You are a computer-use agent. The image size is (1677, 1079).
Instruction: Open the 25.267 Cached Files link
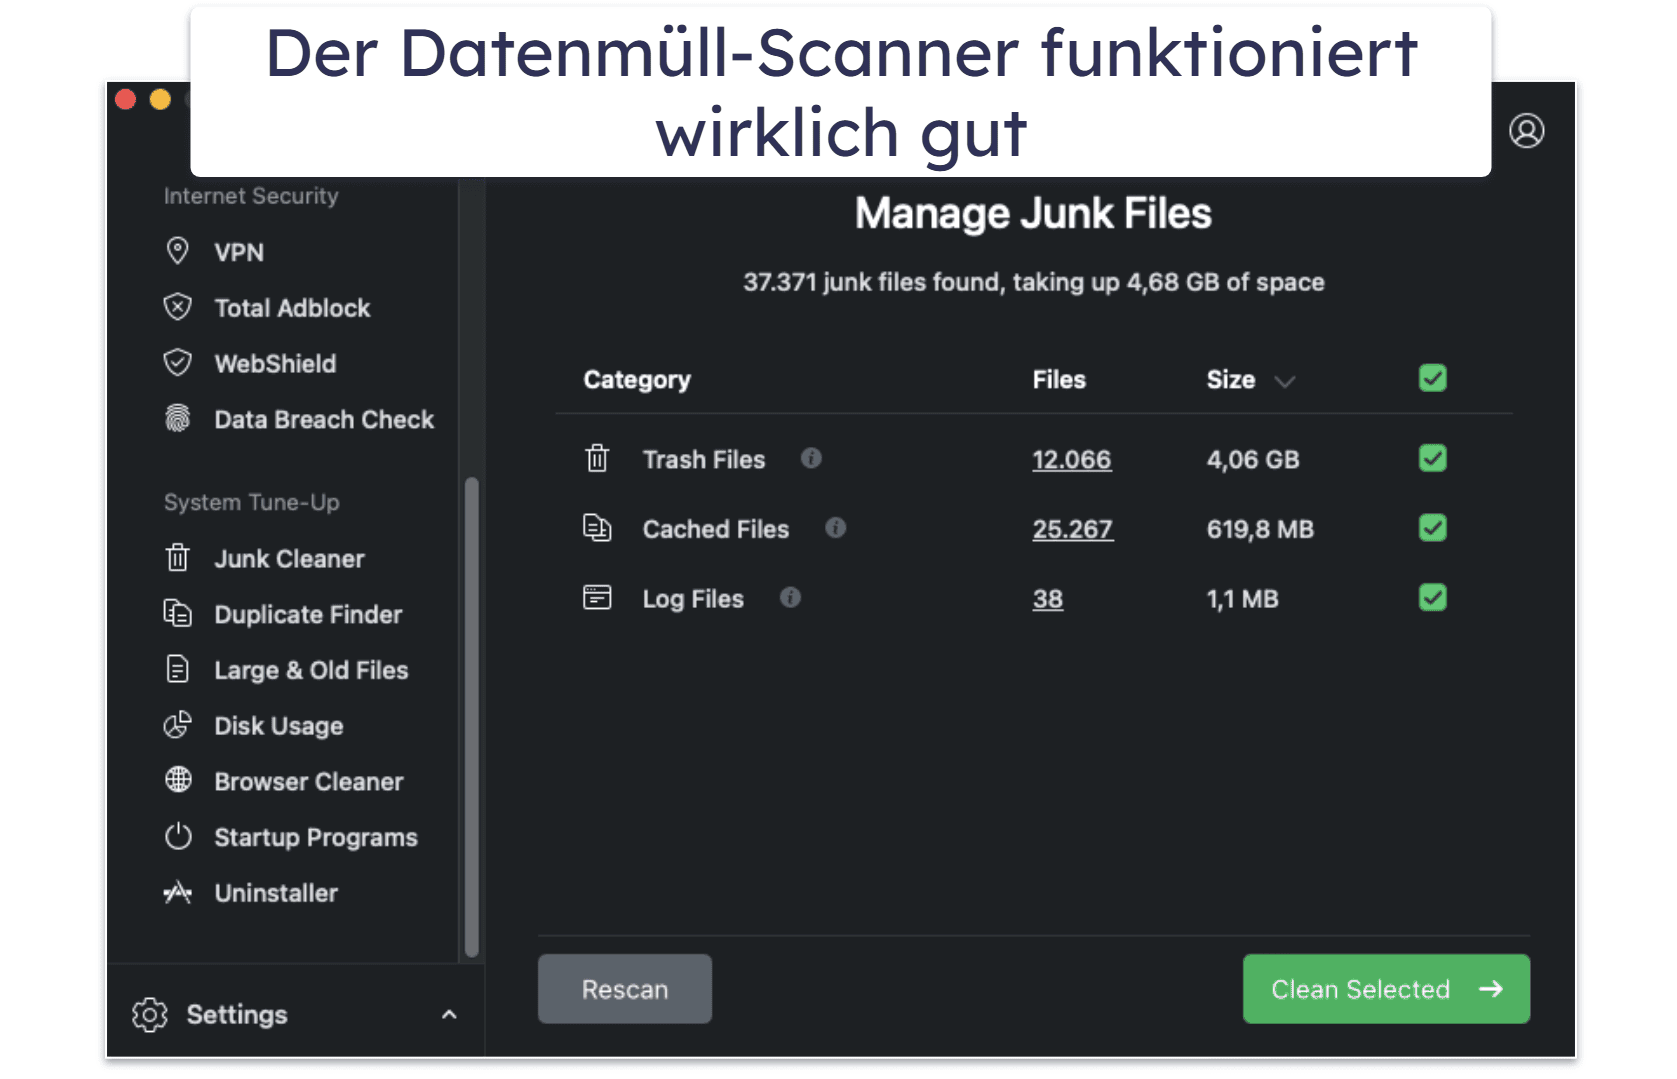1073,529
